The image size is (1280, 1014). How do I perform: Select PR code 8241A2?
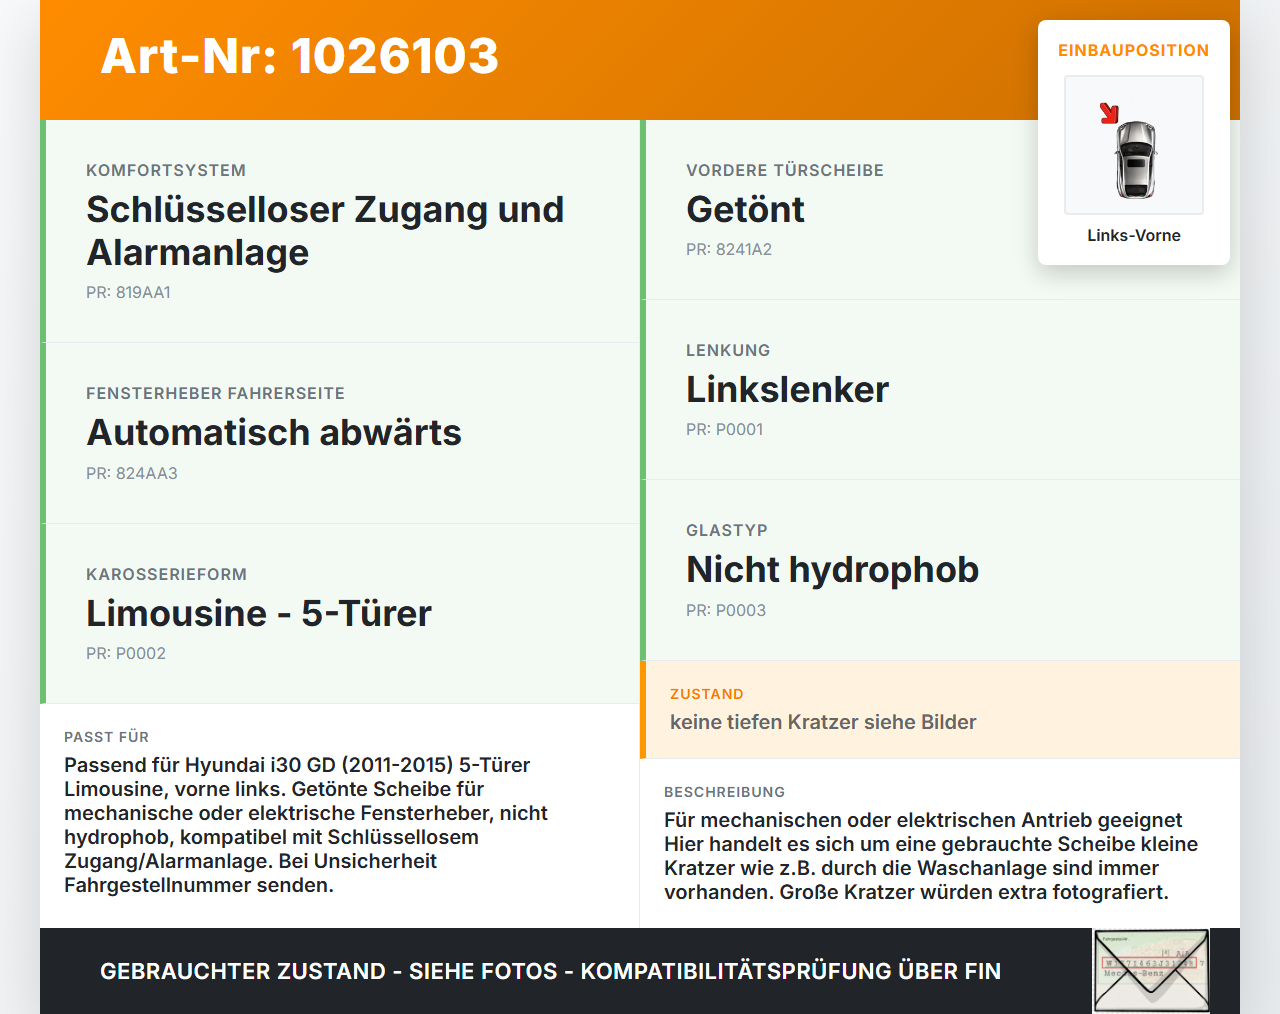(729, 250)
